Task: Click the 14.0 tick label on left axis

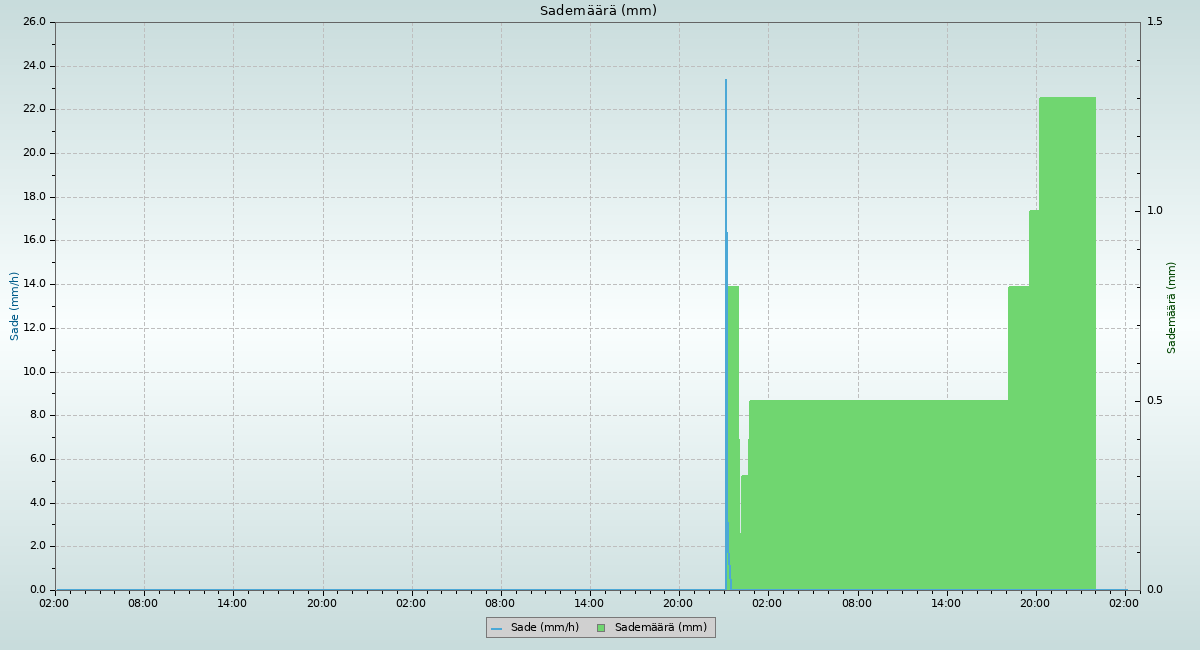Action: pyautogui.click(x=34, y=284)
